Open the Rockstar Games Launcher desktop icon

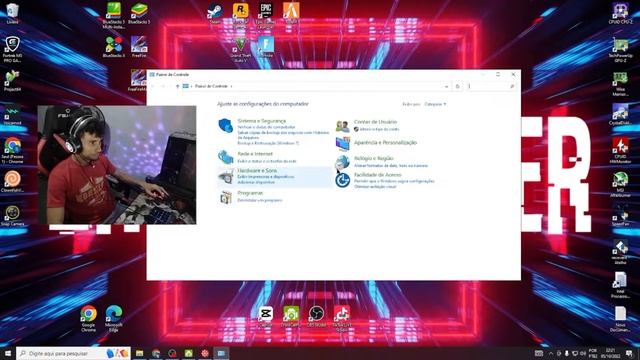coord(240,15)
